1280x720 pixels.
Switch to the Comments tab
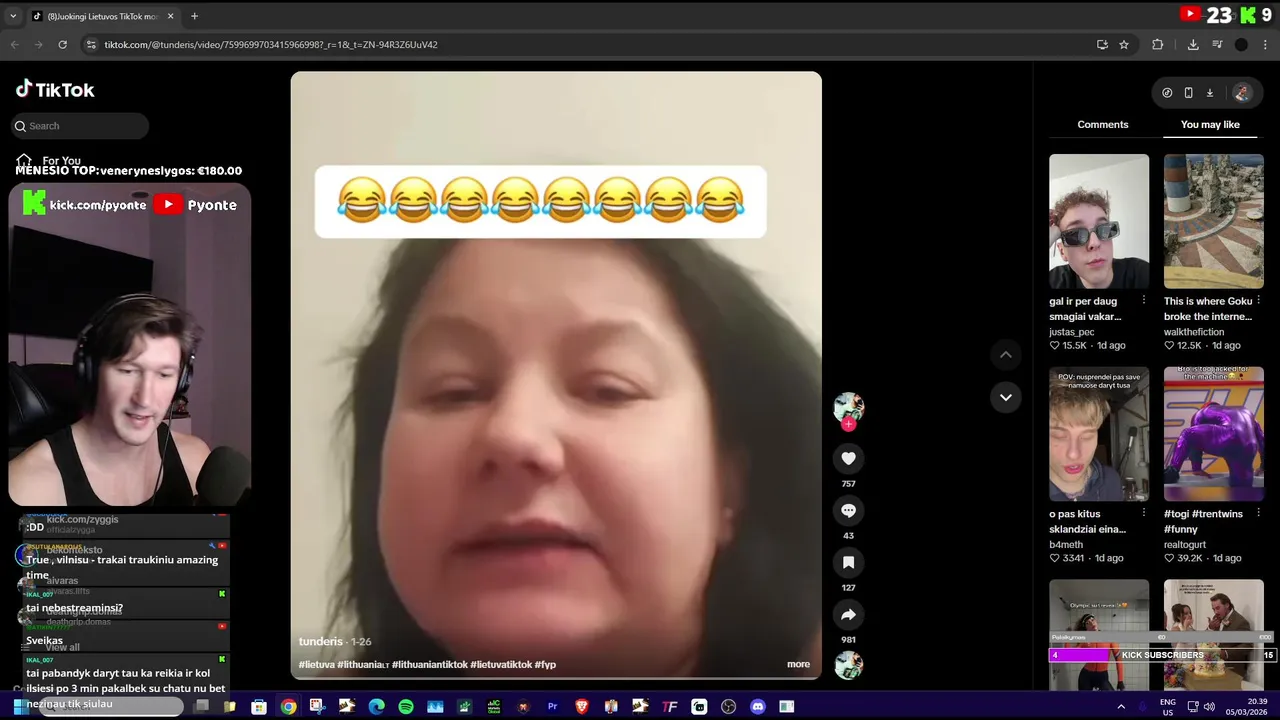pyautogui.click(x=1103, y=124)
